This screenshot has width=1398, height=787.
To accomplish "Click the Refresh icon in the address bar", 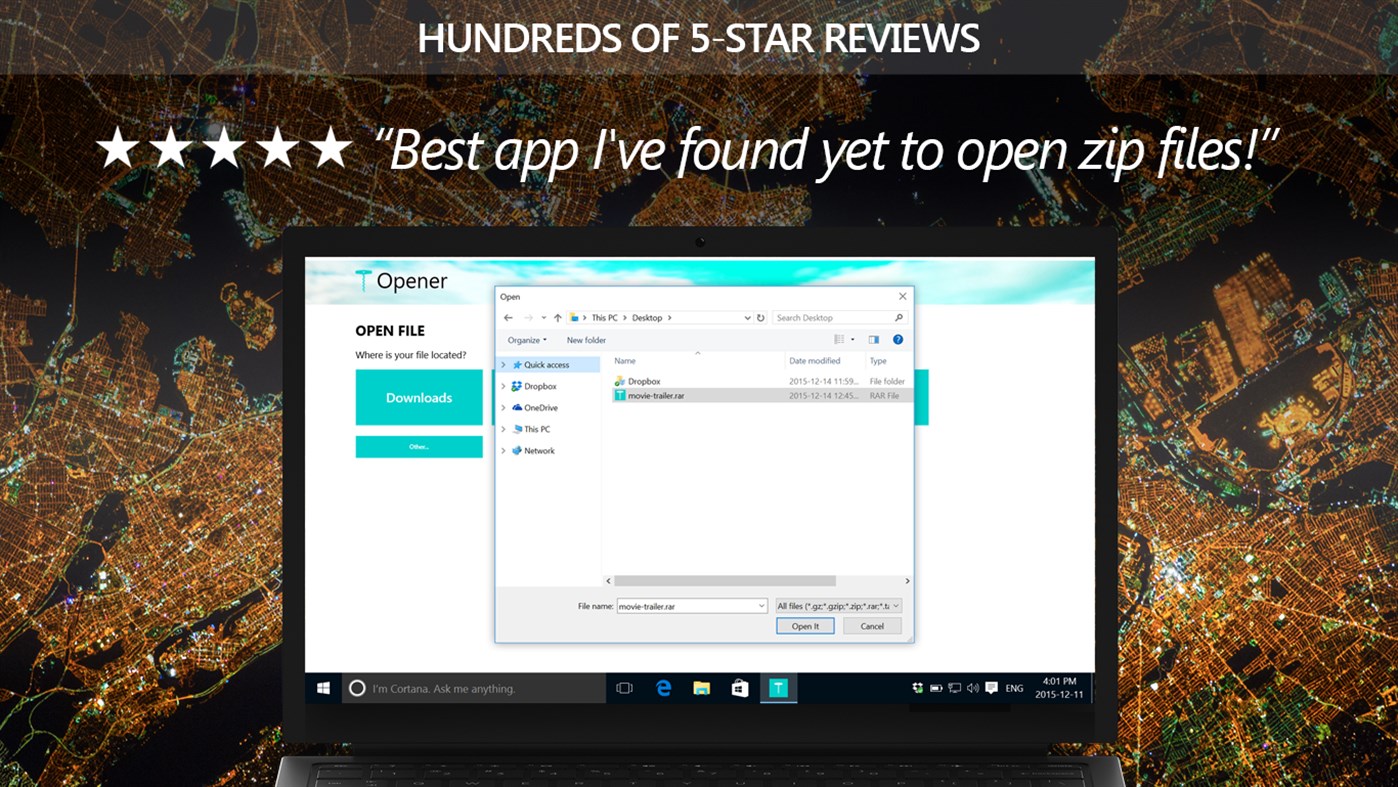I will pyautogui.click(x=760, y=317).
